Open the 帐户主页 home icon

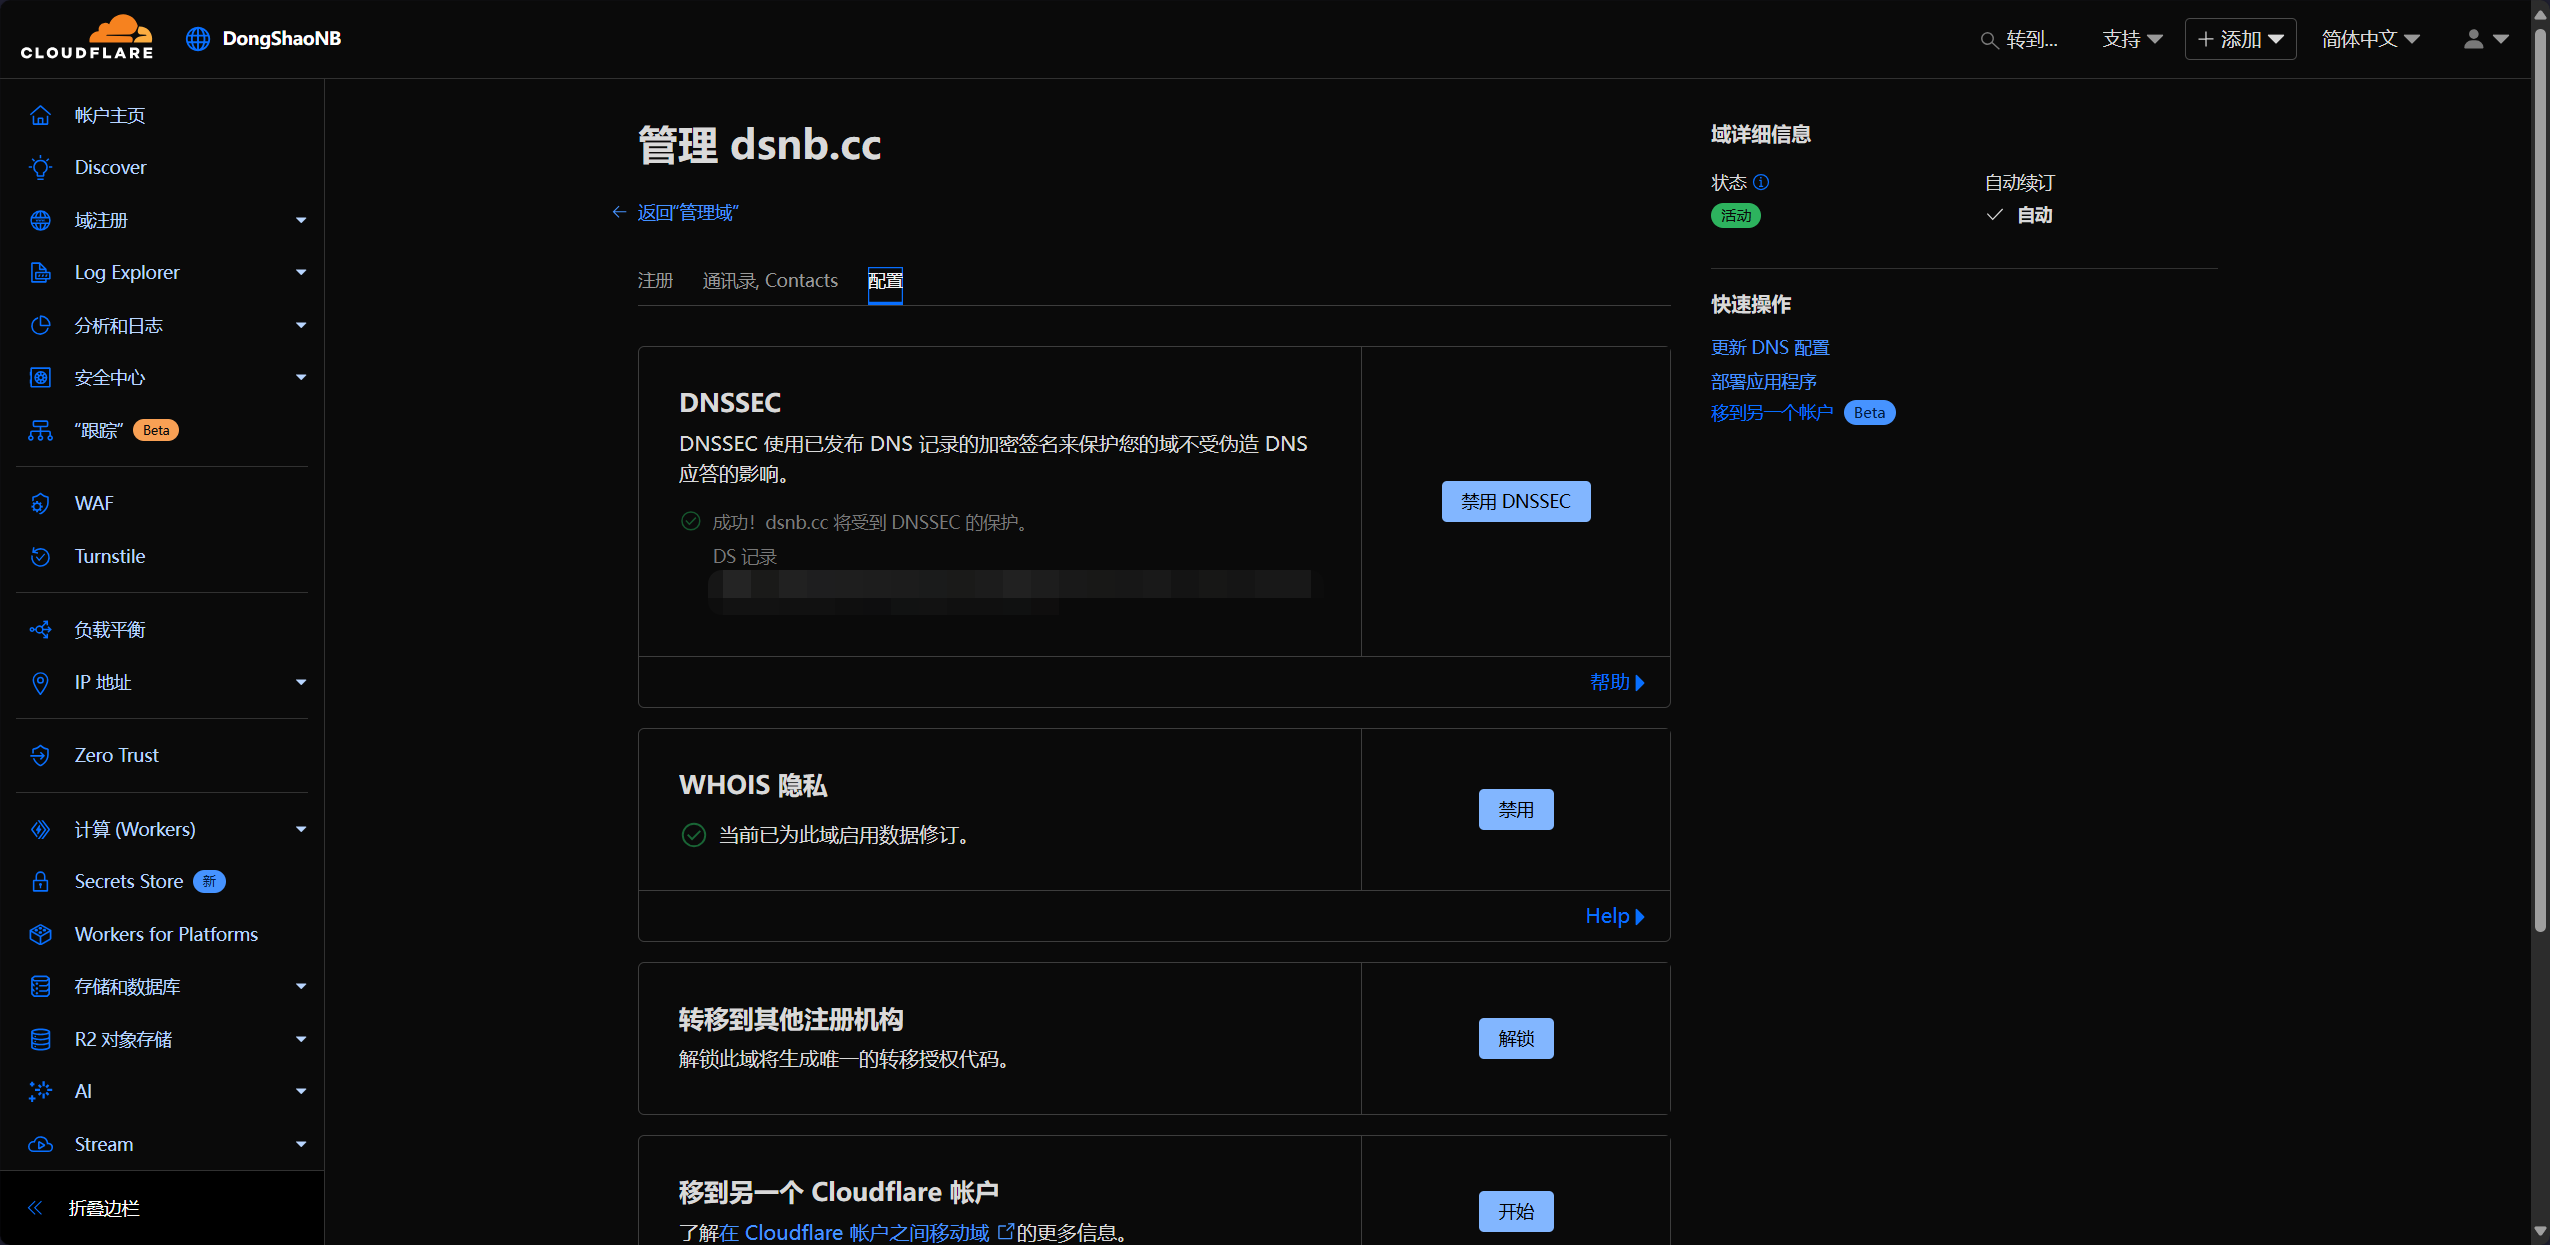pyautogui.click(x=40, y=115)
